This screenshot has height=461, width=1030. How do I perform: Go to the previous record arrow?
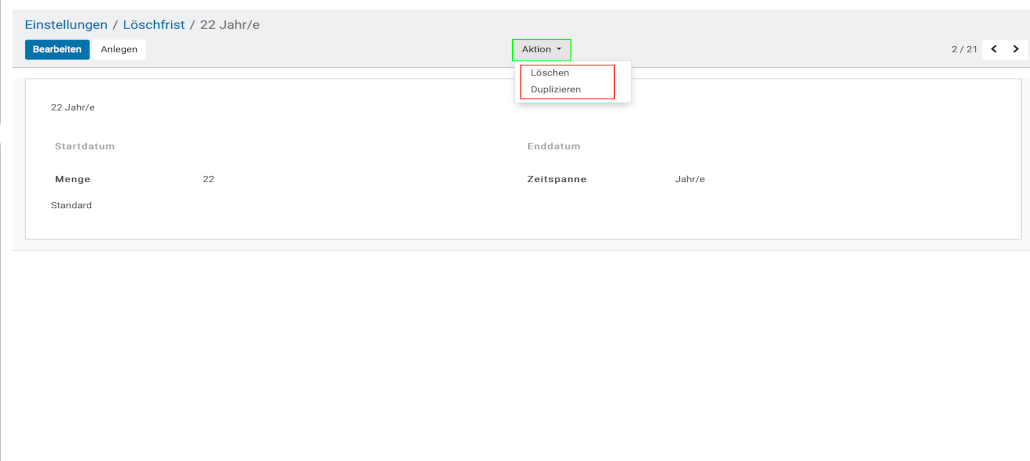click(x=994, y=49)
